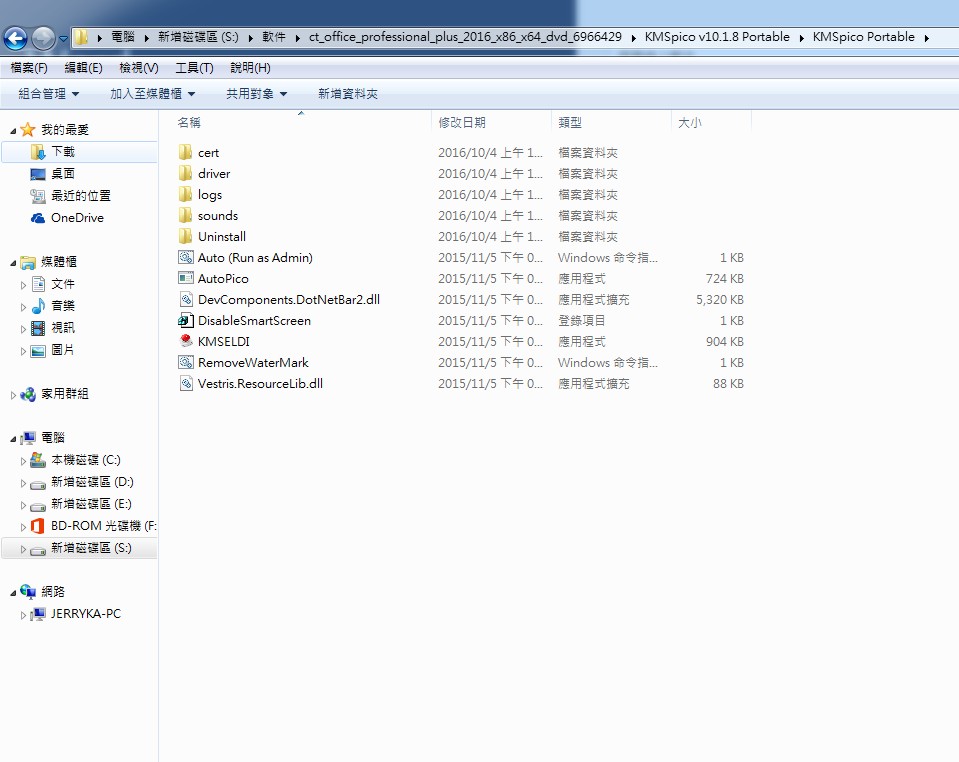
Task: Select the Vestris.ResourceLib.dll file icon
Action: pyautogui.click(x=186, y=383)
